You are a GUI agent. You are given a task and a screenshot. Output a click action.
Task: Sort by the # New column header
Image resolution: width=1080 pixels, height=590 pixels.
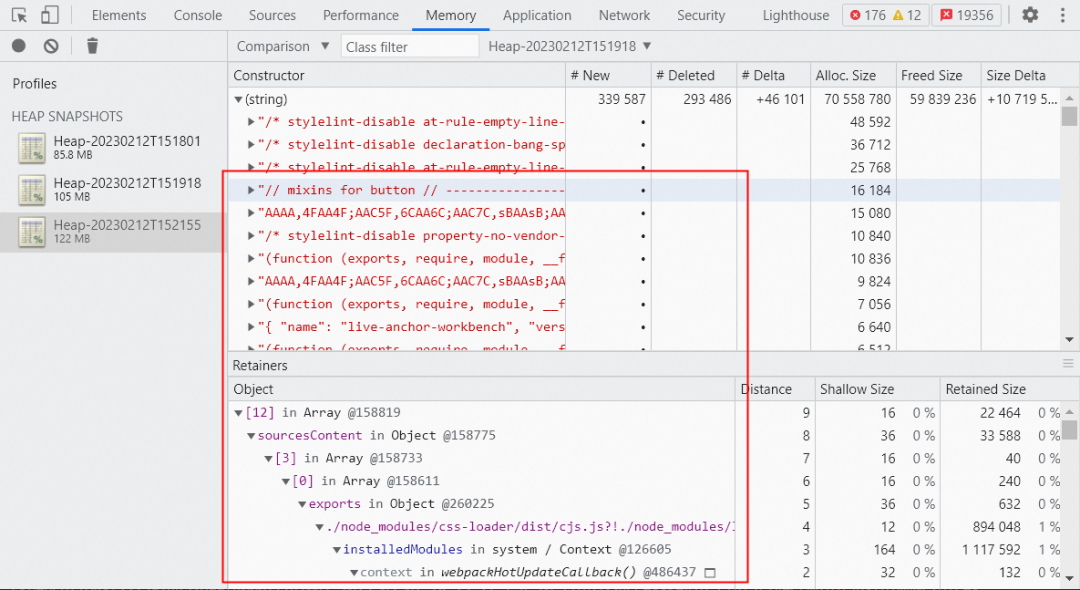click(x=608, y=75)
